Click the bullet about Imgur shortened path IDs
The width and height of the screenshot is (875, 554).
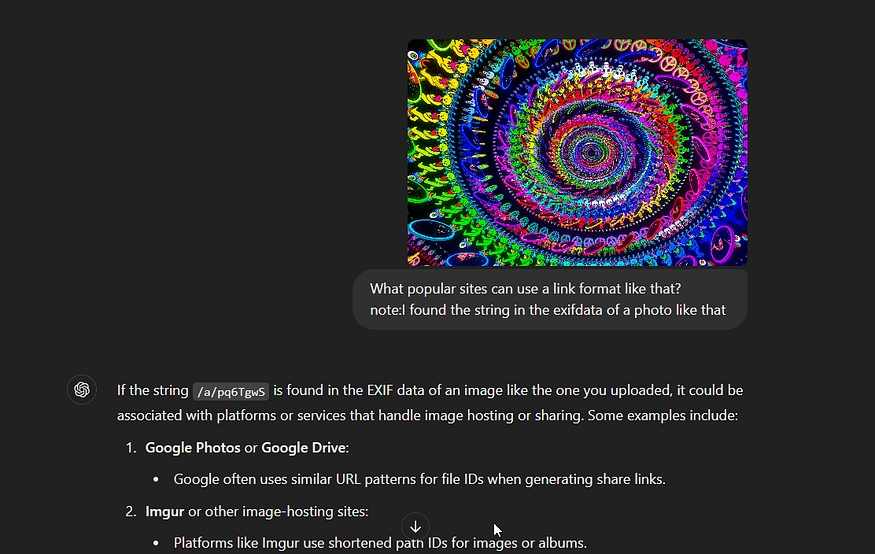tap(379, 544)
